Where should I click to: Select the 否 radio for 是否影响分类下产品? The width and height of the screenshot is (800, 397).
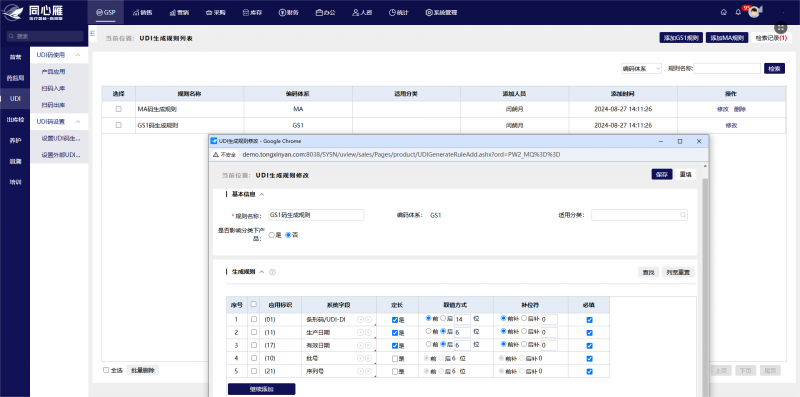click(288, 235)
